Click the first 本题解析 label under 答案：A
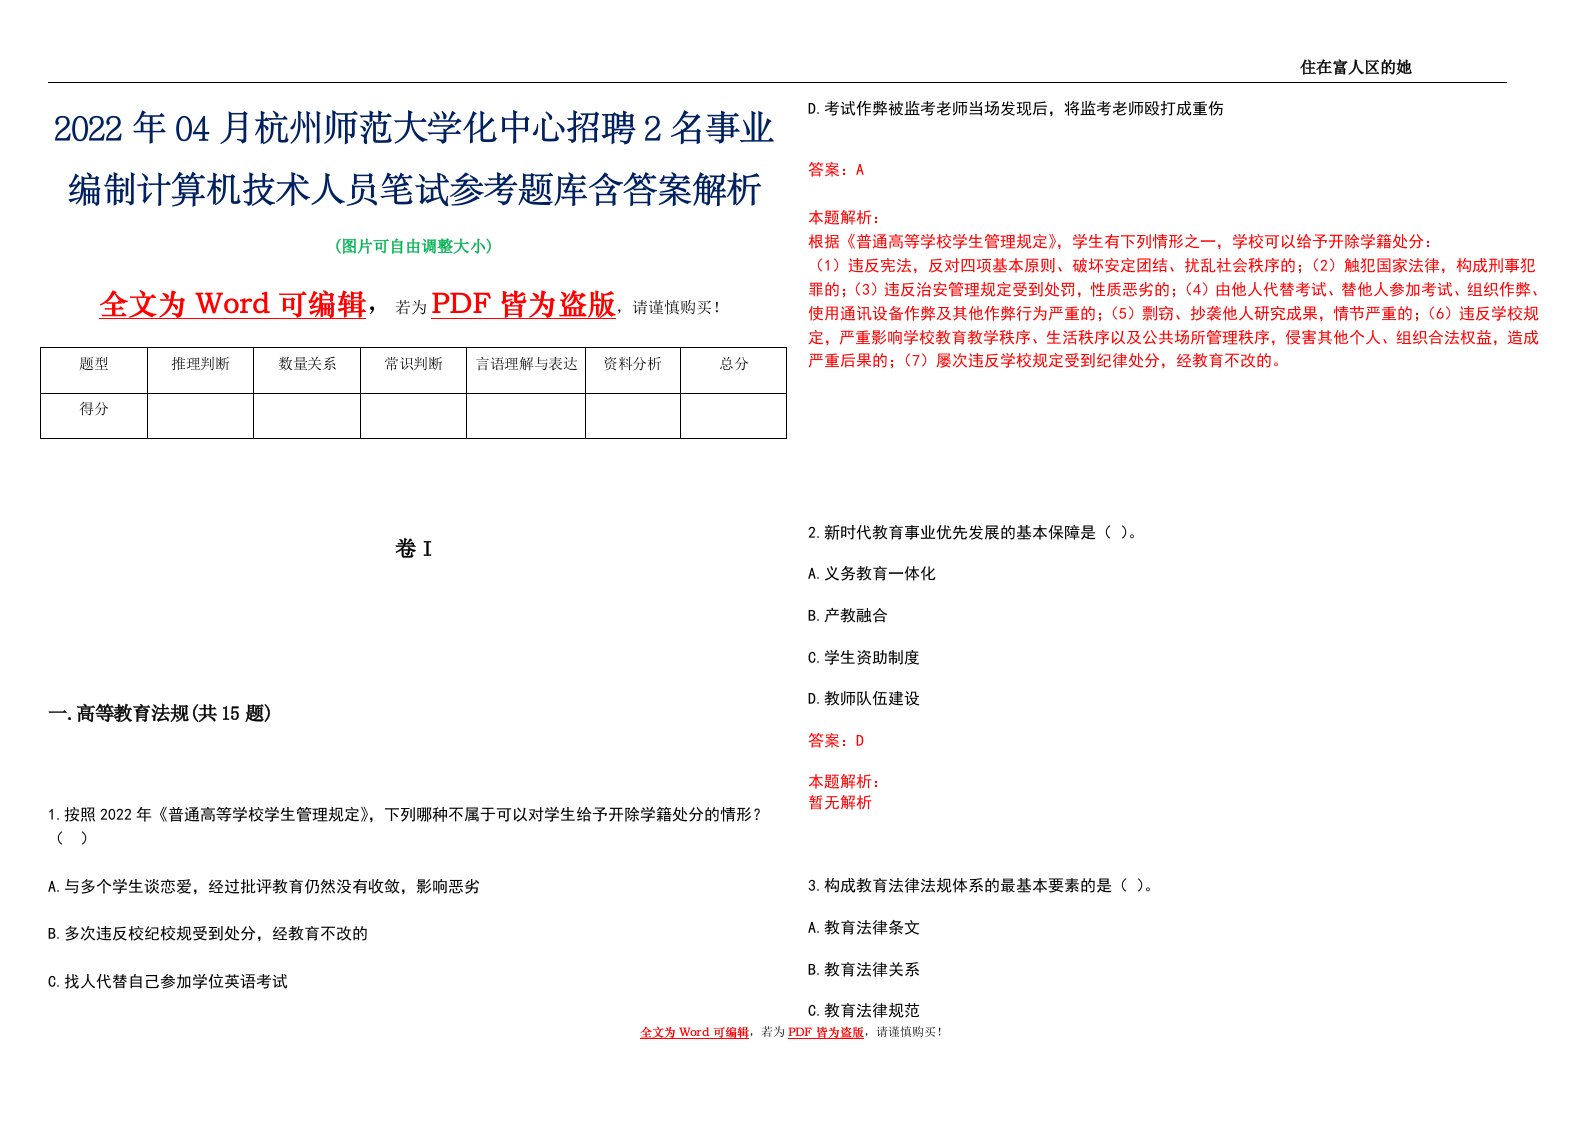Image resolution: width=1587 pixels, height=1122 pixels. click(844, 217)
